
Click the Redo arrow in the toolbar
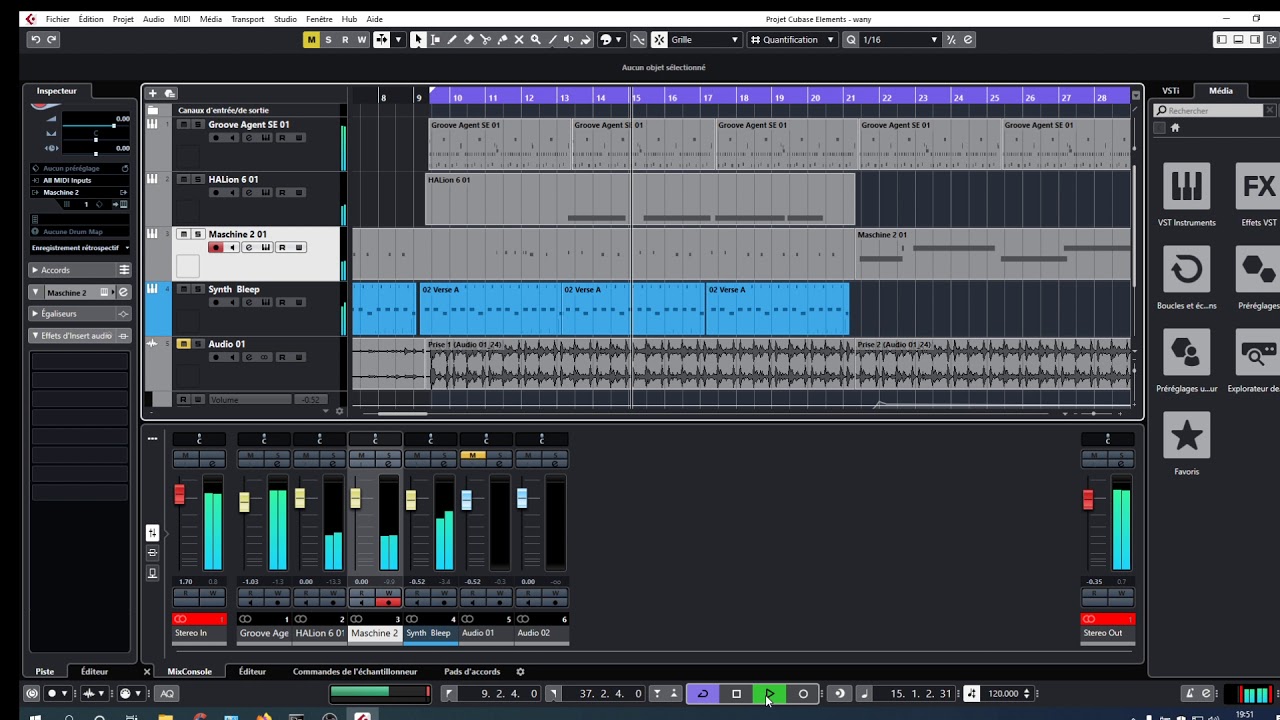[x=52, y=40]
